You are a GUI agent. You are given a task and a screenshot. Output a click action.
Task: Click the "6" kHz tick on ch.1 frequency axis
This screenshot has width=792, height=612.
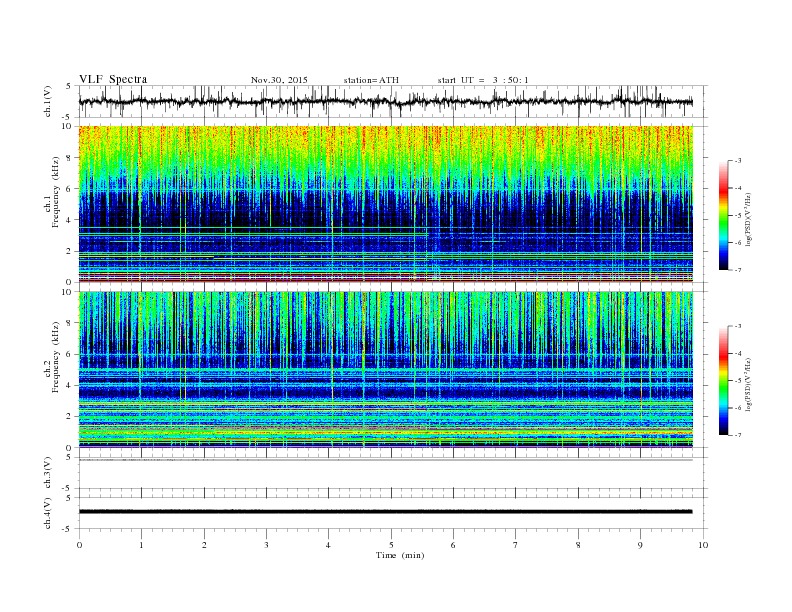70,189
